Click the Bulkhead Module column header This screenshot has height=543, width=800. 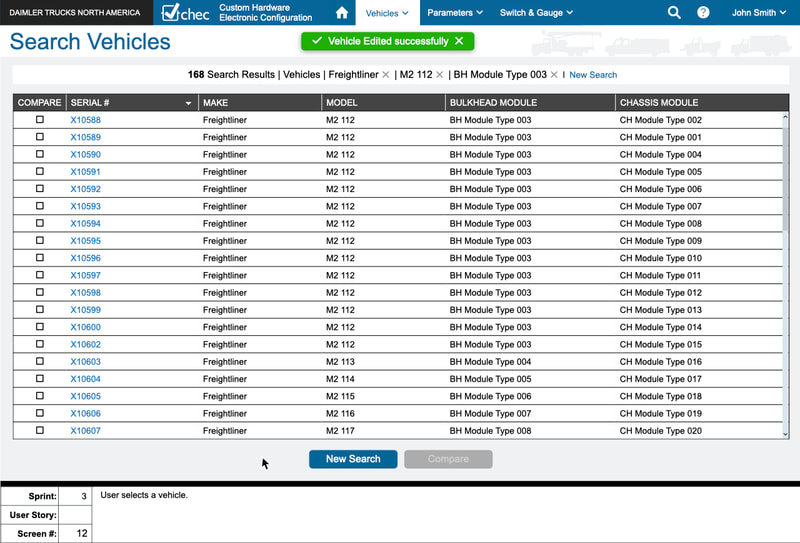pos(530,103)
